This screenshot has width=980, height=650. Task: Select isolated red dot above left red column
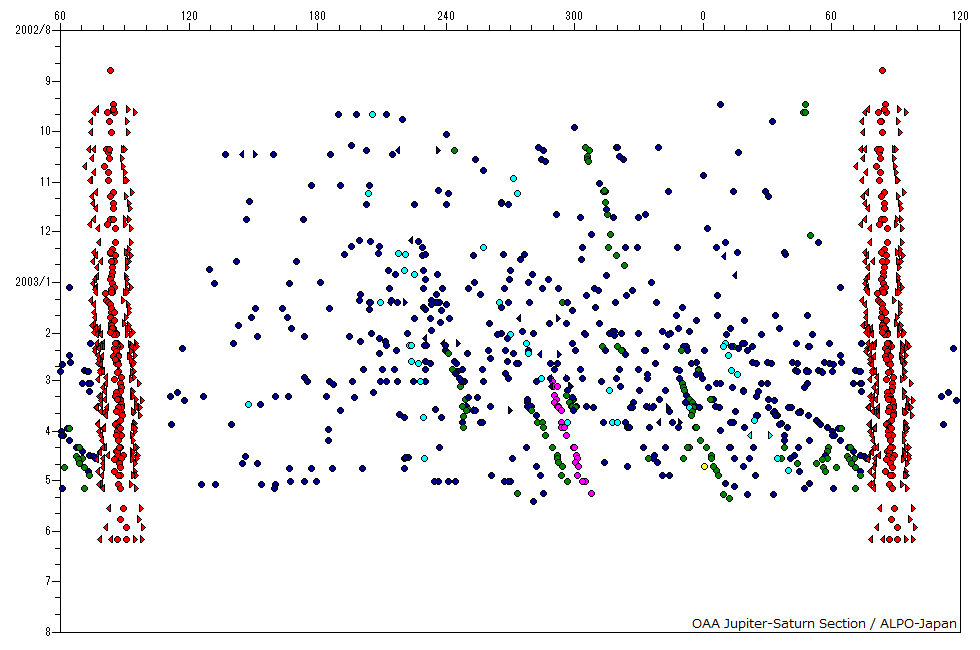(111, 71)
